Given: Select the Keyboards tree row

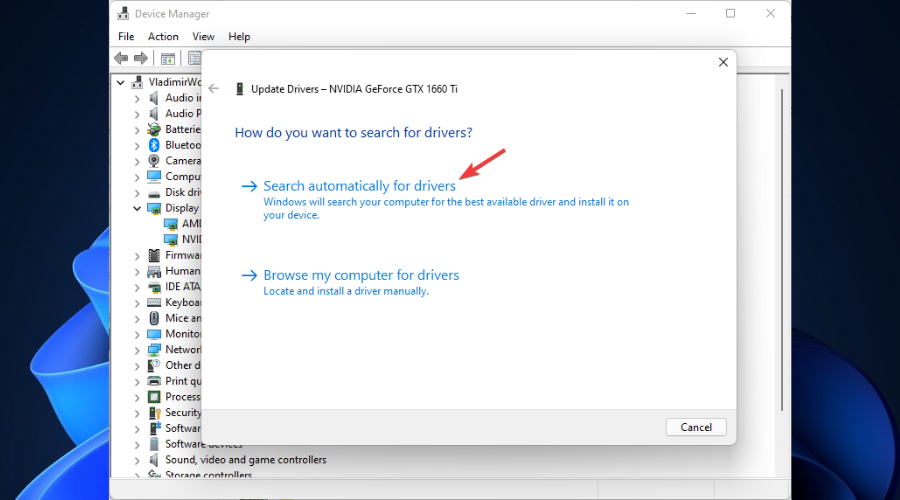Looking at the screenshot, I should 183,302.
